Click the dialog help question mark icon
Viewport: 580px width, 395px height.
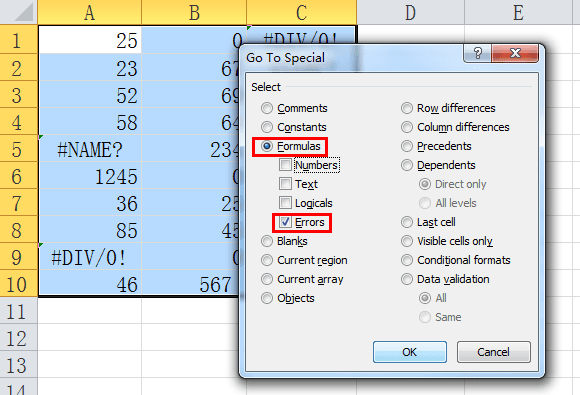click(478, 53)
